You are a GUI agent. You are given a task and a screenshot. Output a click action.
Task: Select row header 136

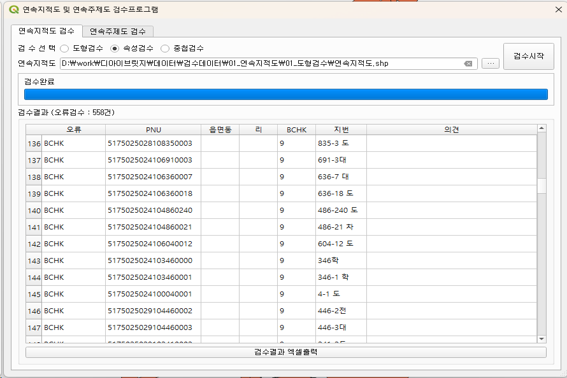tap(34, 144)
